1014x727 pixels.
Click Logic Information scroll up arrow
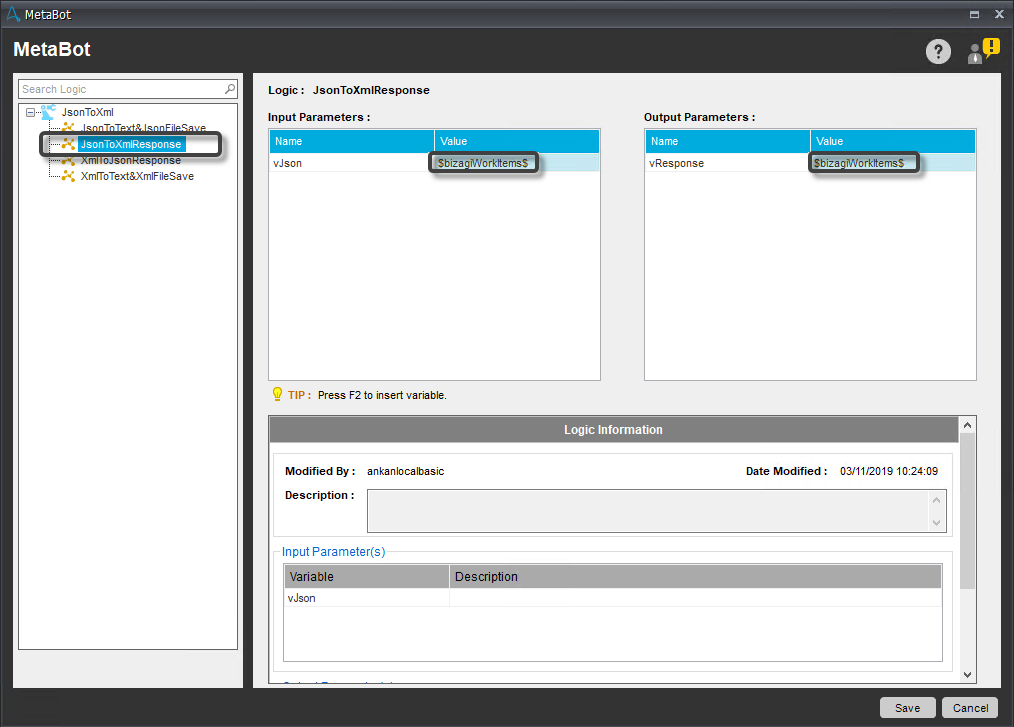[x=967, y=425]
